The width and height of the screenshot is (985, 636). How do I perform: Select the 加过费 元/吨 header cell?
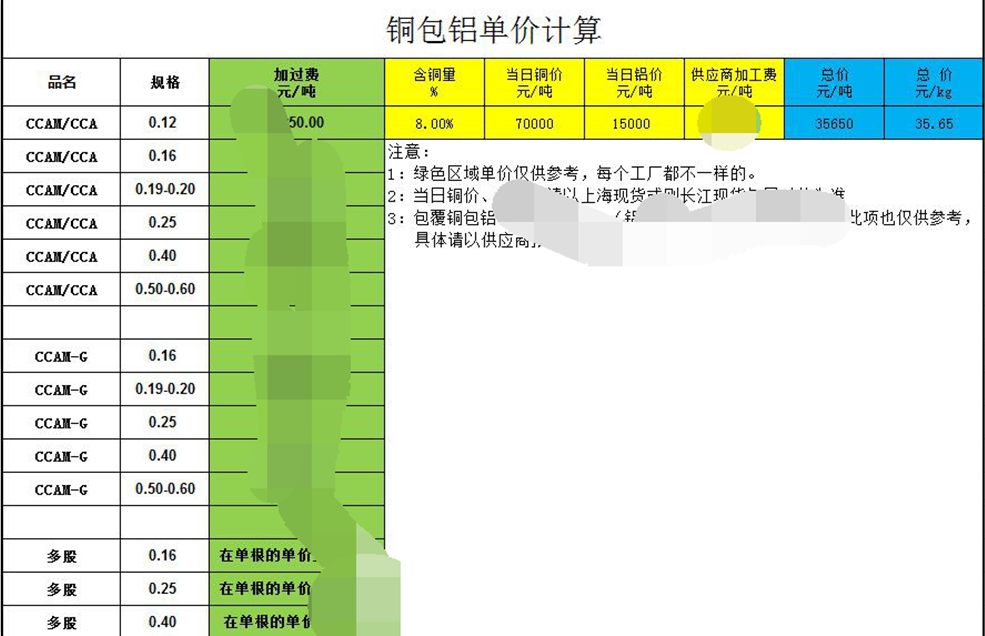(297, 82)
